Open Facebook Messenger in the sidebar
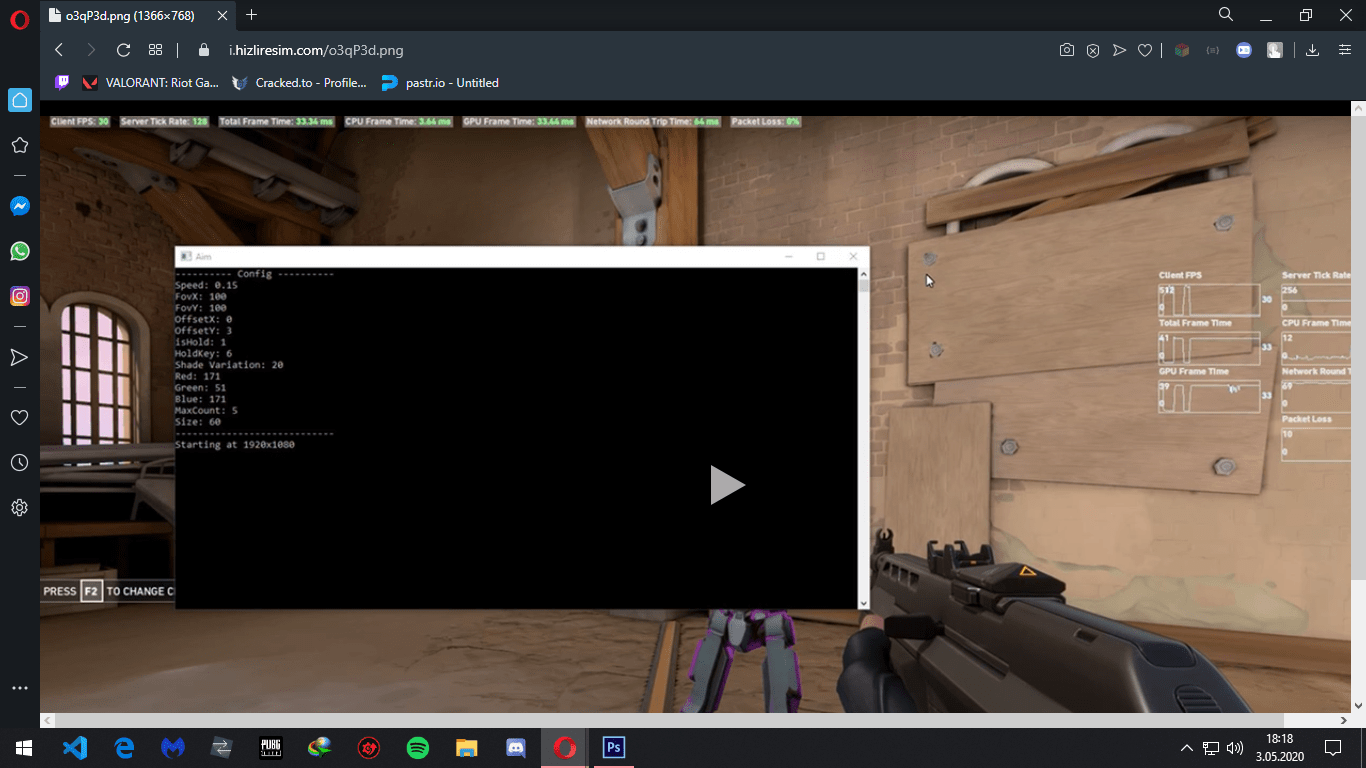 (19, 206)
